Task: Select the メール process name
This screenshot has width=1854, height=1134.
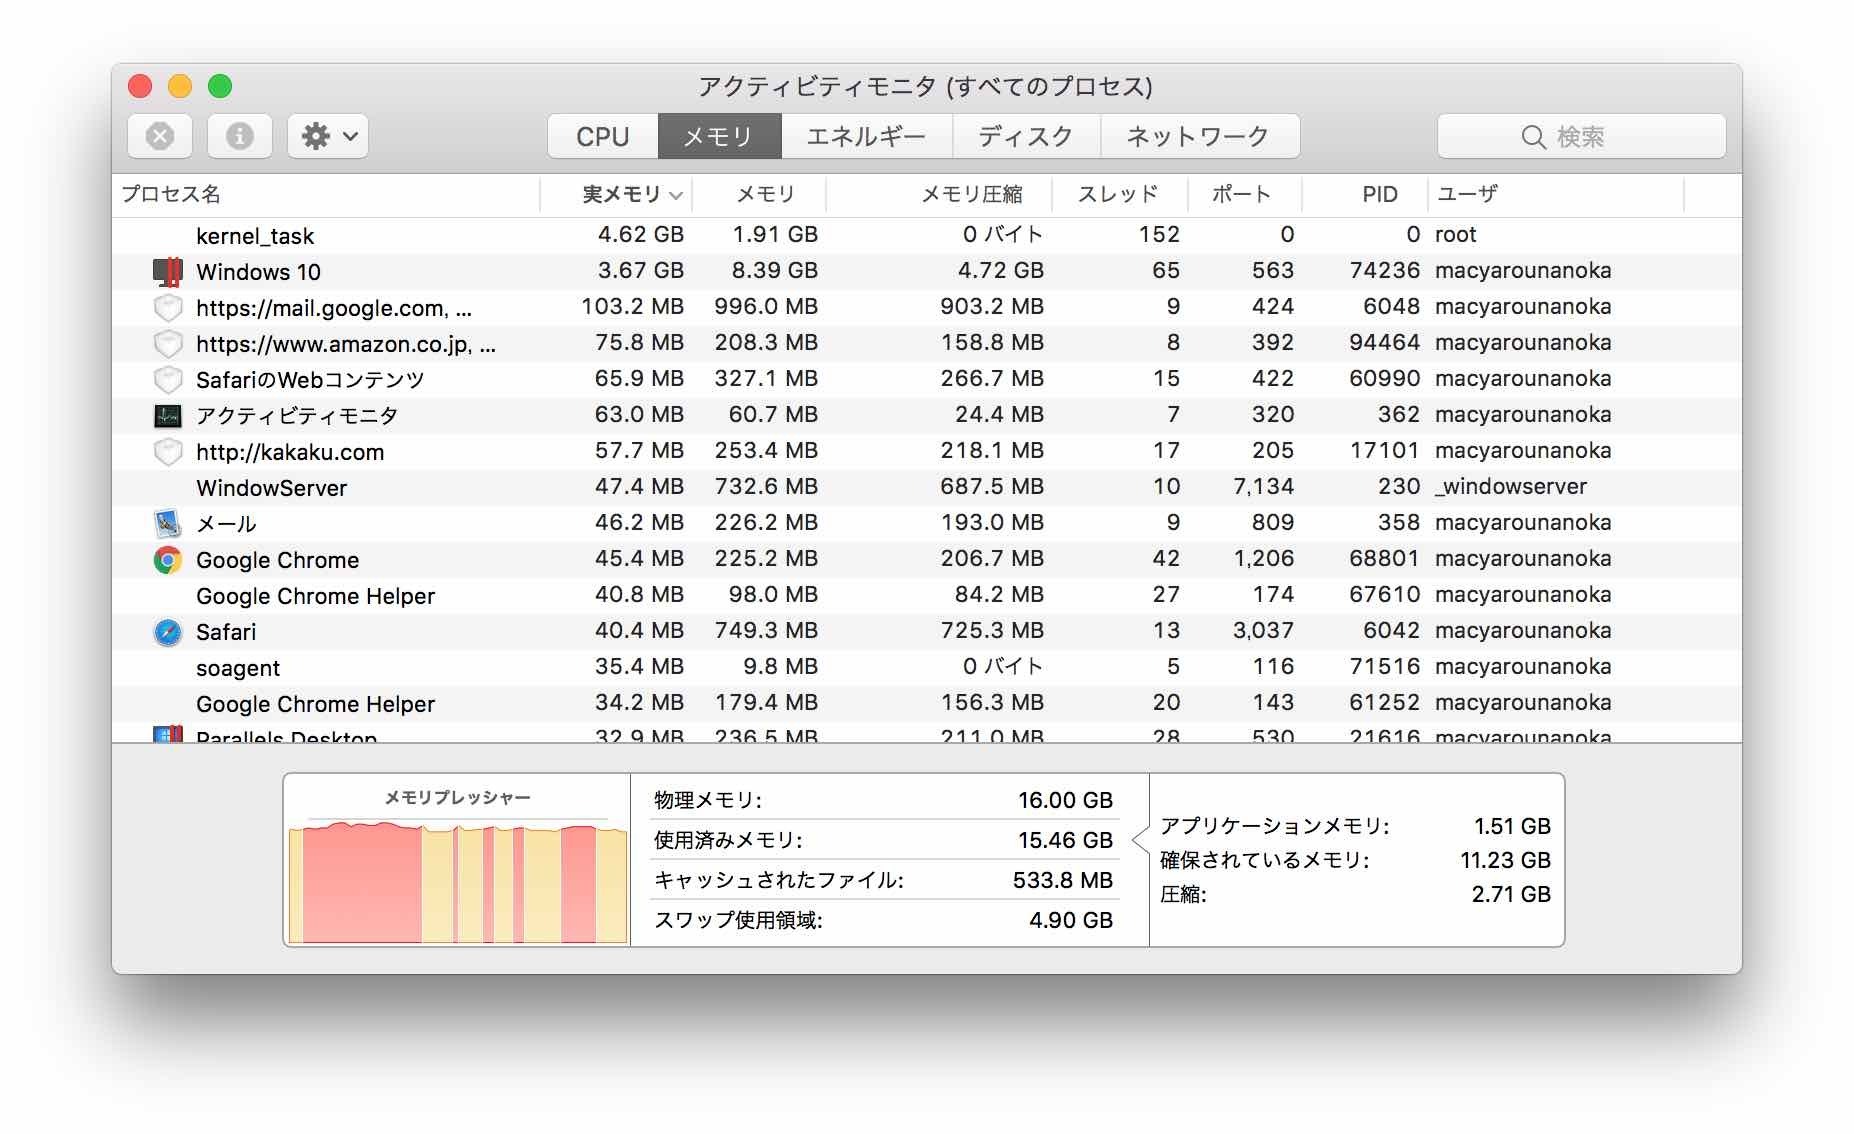Action: [x=226, y=524]
